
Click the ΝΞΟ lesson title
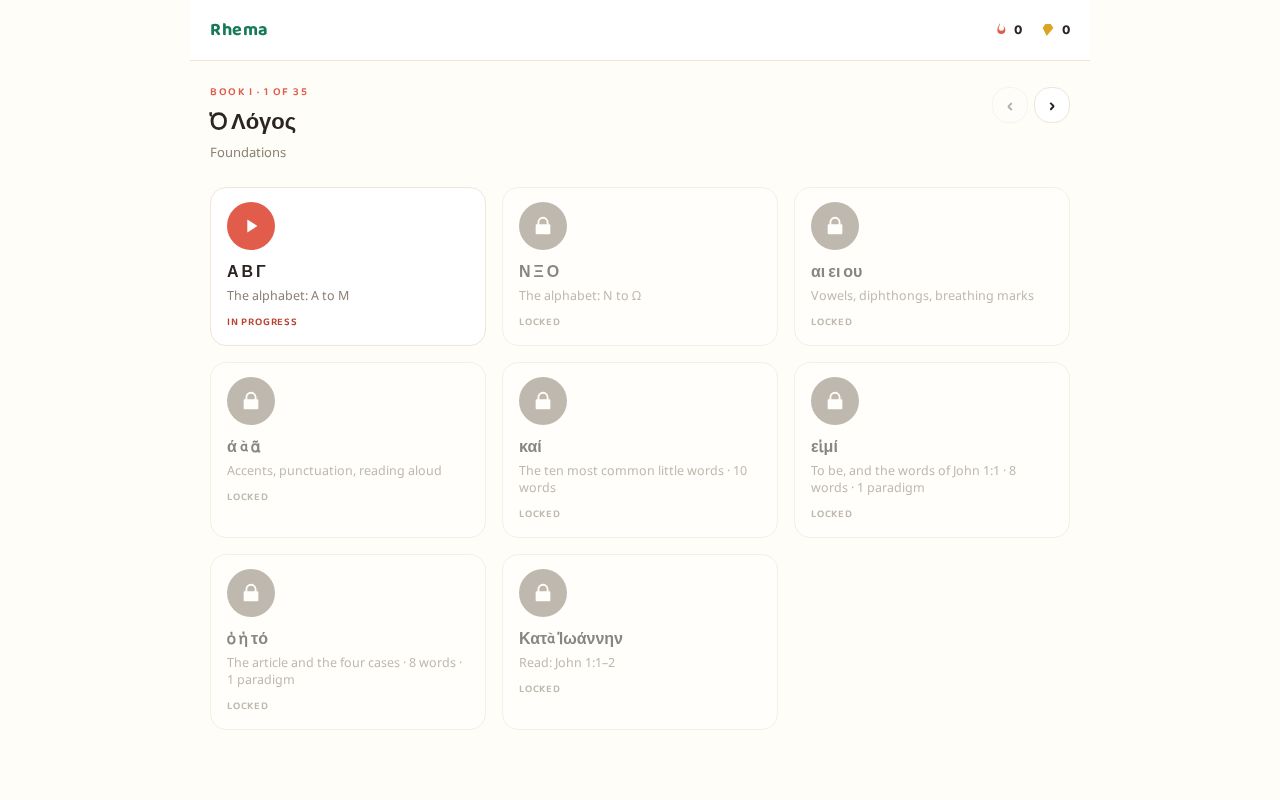tap(539, 271)
